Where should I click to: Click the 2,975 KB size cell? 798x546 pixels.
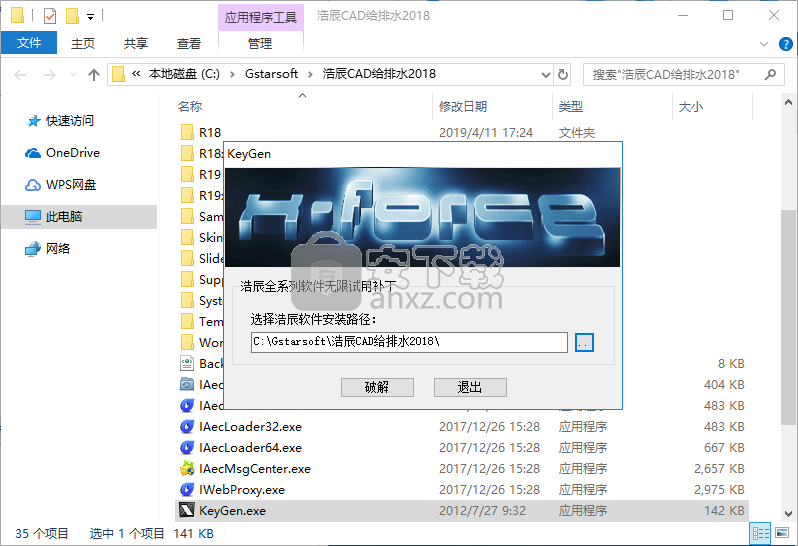(x=719, y=490)
